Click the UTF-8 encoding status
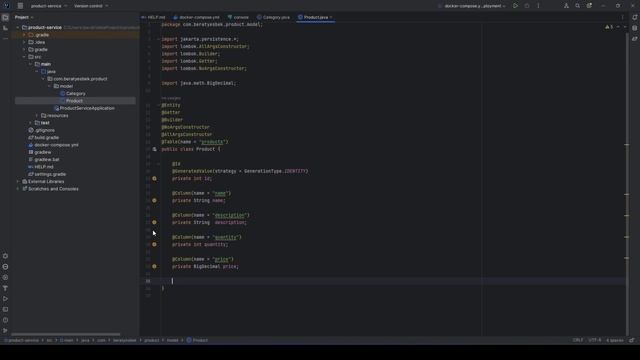Viewport: 640px width, 360px height. (595, 340)
